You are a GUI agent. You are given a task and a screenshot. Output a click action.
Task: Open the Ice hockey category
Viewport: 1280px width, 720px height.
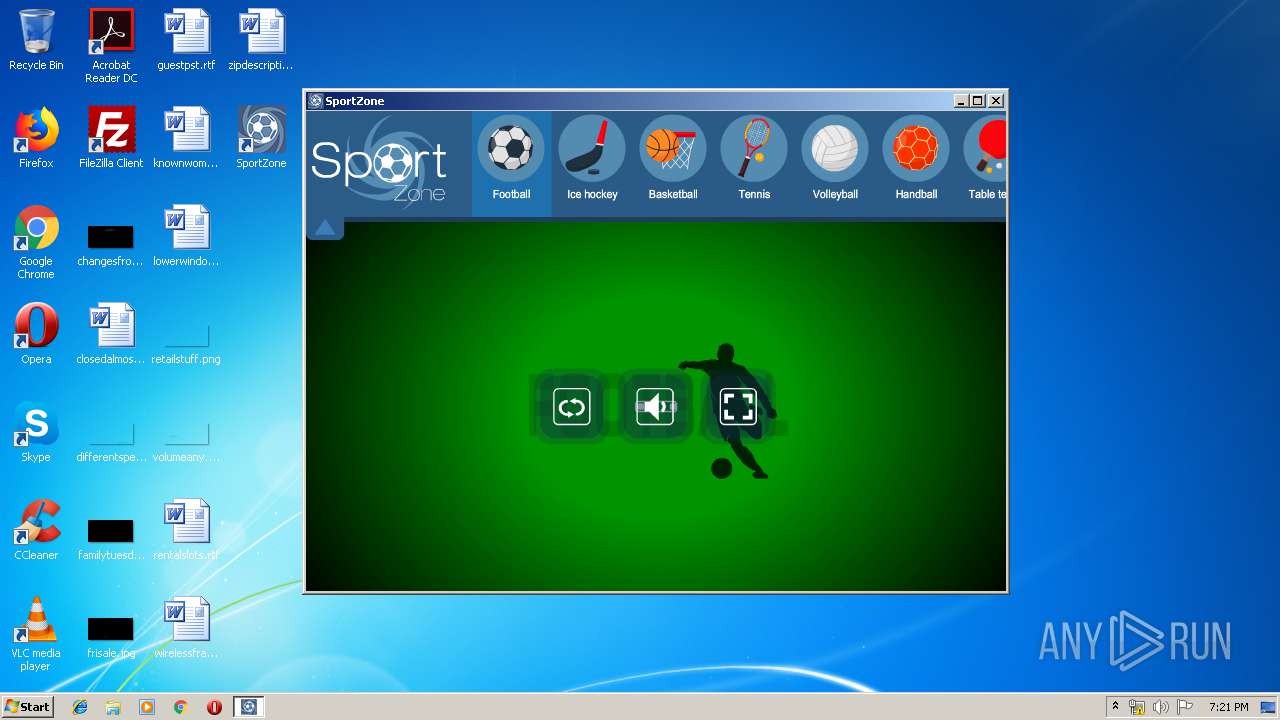[592, 160]
